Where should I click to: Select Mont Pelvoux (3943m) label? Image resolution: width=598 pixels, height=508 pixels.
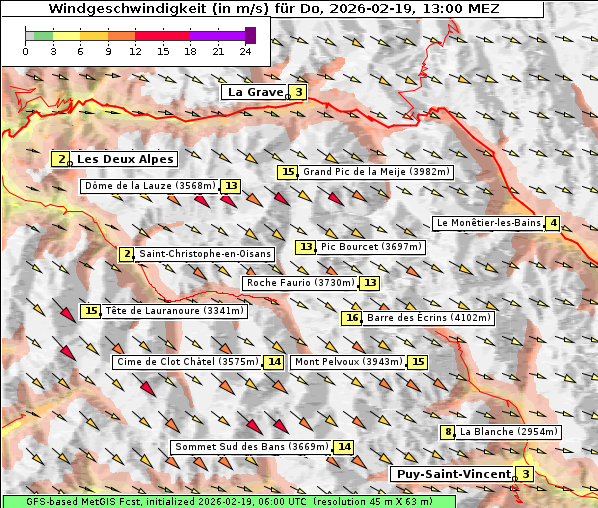[348, 362]
